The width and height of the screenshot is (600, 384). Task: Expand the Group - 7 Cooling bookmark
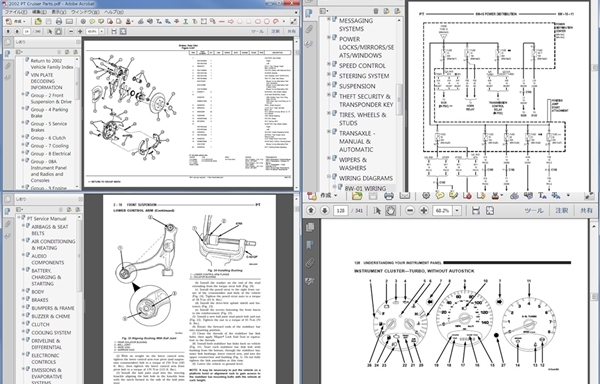(23, 145)
